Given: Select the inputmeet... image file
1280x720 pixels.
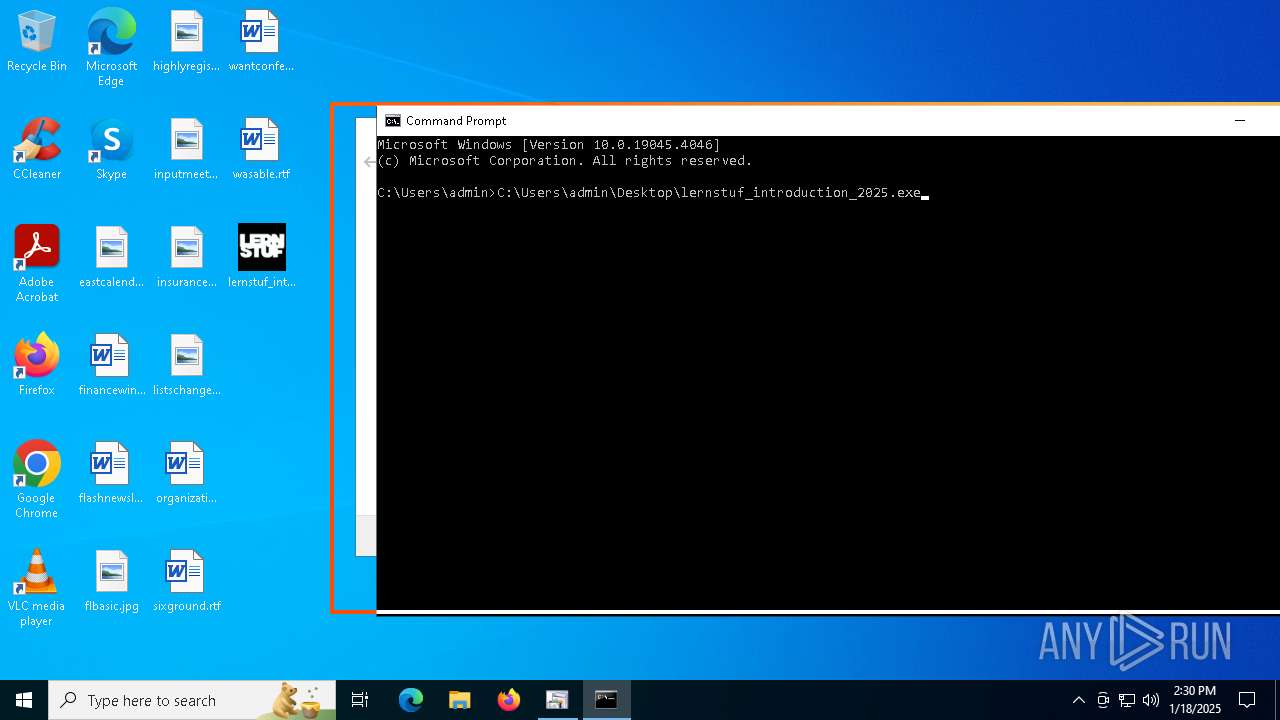Looking at the screenshot, I should [186, 149].
